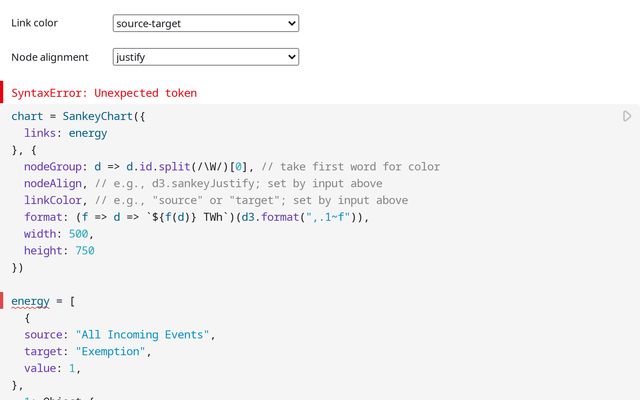The height and width of the screenshot is (400, 640).
Task: Click the "Exemption" target string
Action: click(111, 351)
